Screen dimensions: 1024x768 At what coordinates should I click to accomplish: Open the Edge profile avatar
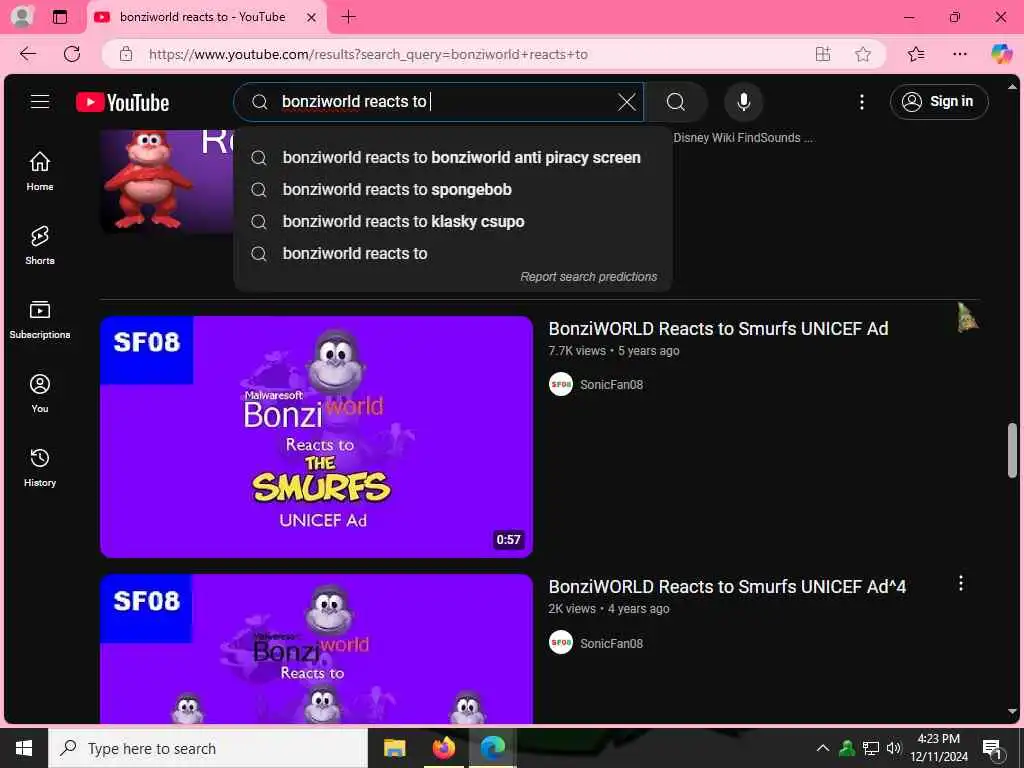pyautogui.click(x=22, y=17)
